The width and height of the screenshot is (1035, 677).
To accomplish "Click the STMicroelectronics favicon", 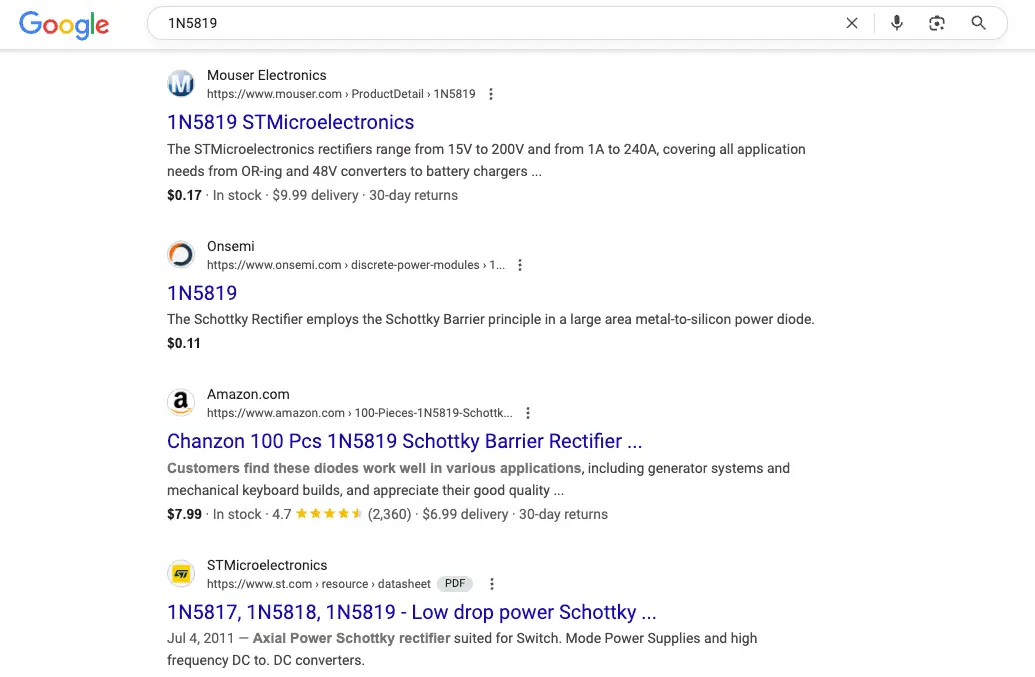I will click(181, 574).
